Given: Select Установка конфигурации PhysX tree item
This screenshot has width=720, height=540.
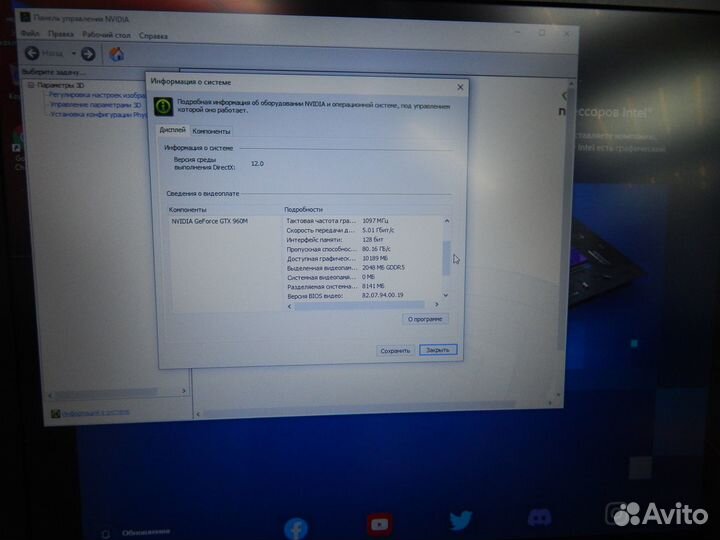Looking at the screenshot, I should (98, 114).
